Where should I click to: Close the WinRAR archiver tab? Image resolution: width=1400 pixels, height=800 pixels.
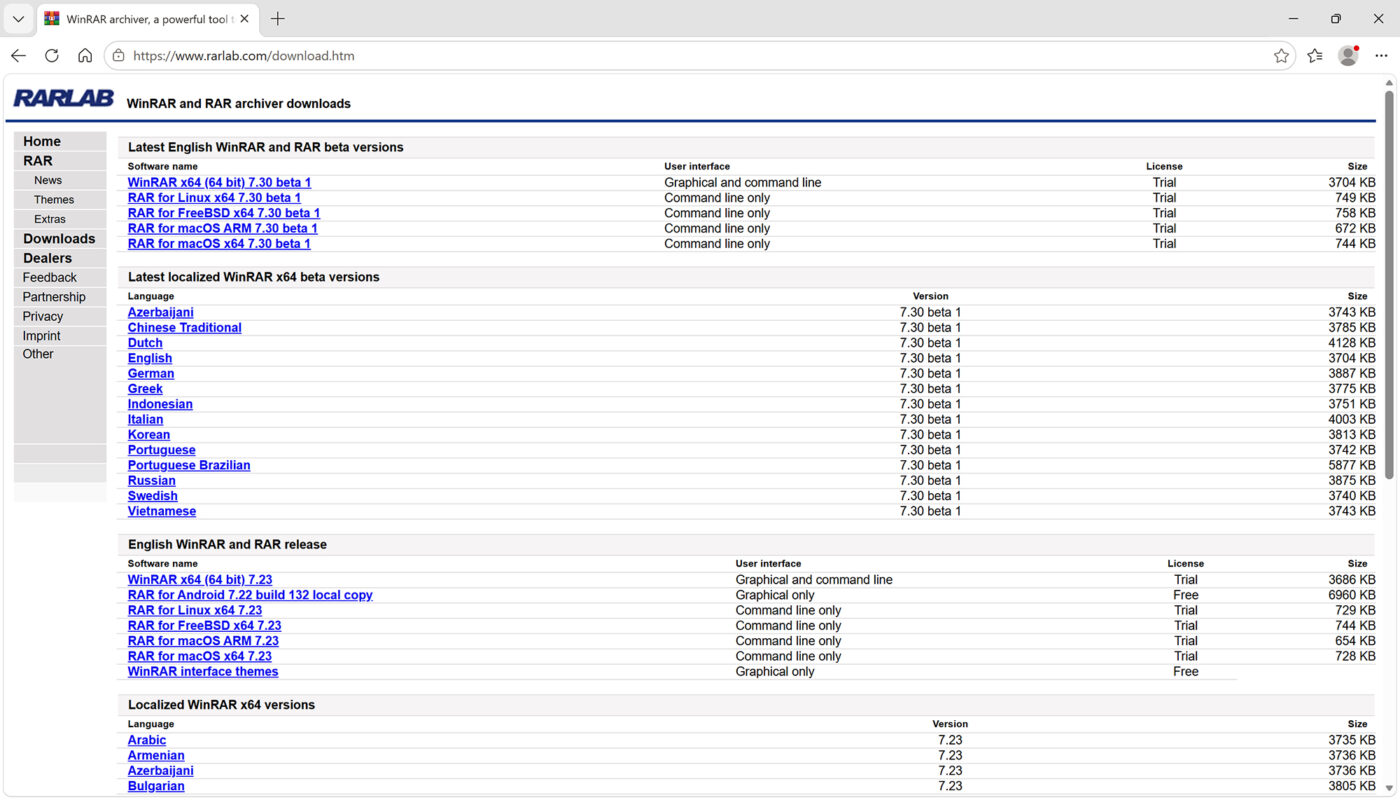tap(245, 19)
